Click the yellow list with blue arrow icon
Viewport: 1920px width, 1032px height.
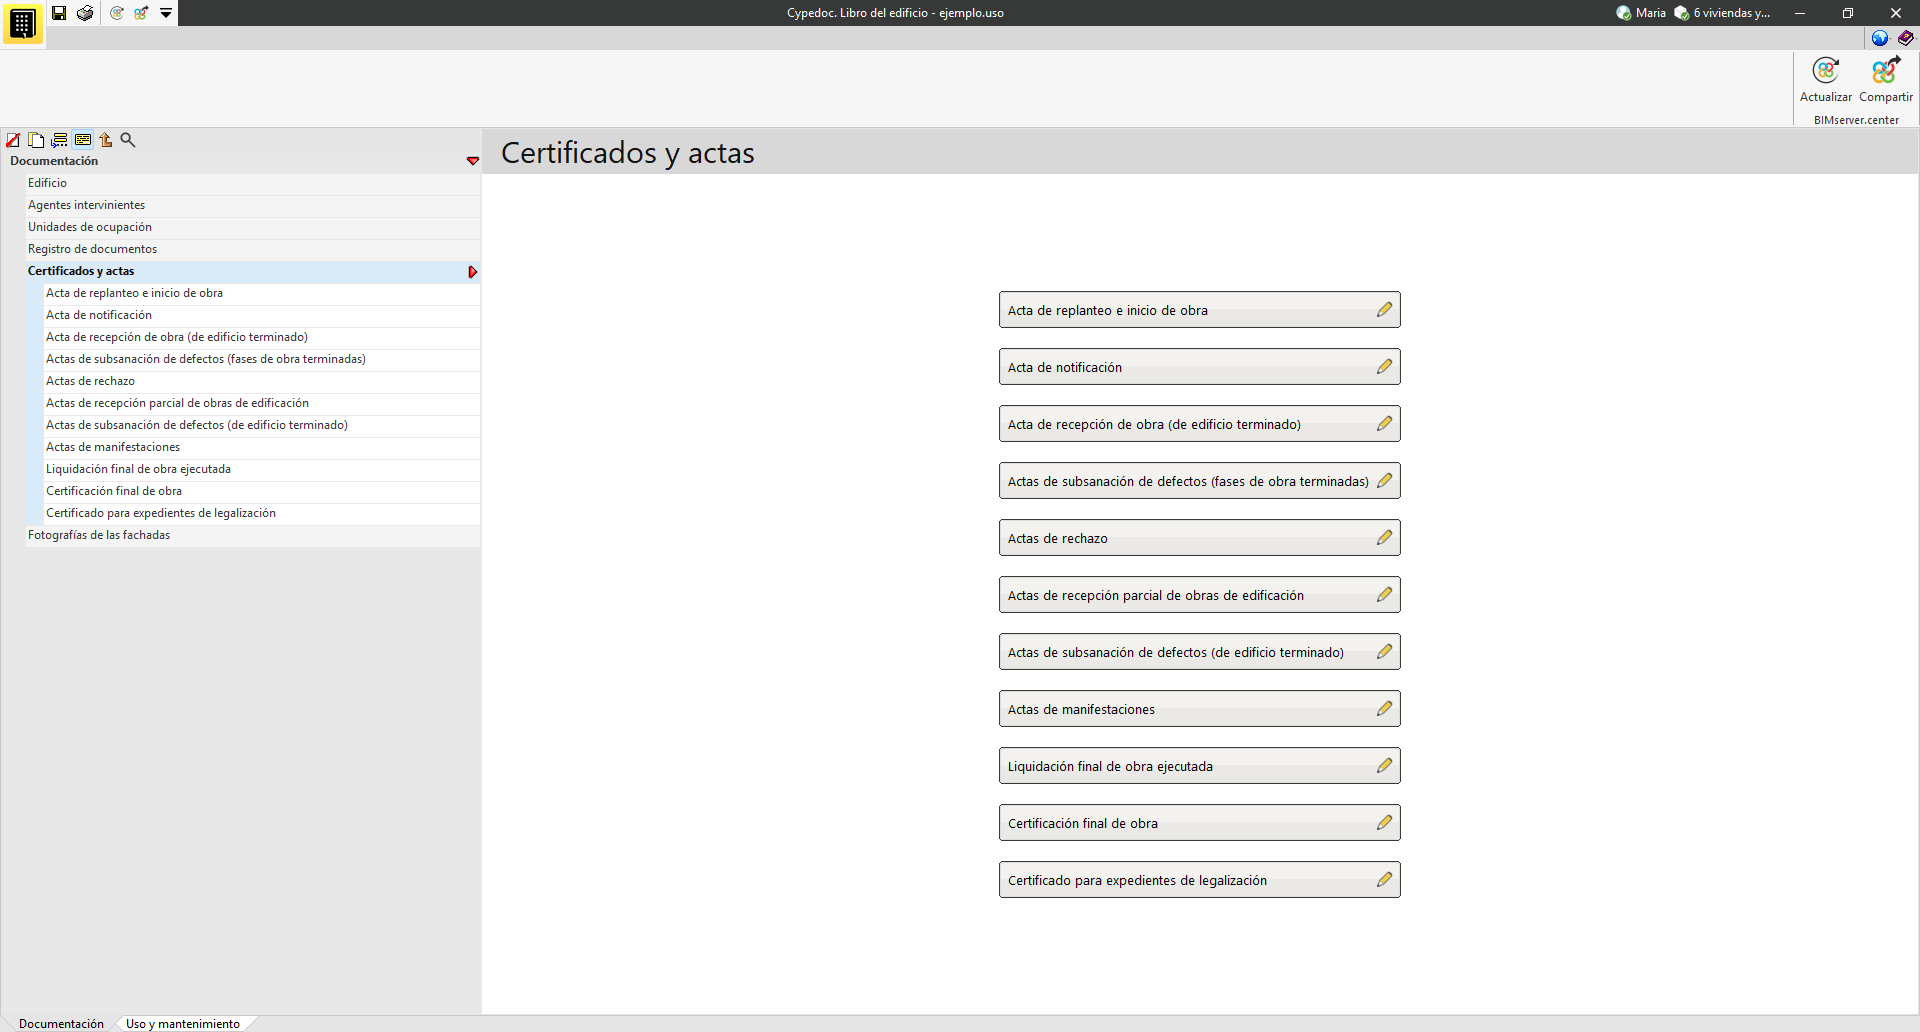(60, 140)
